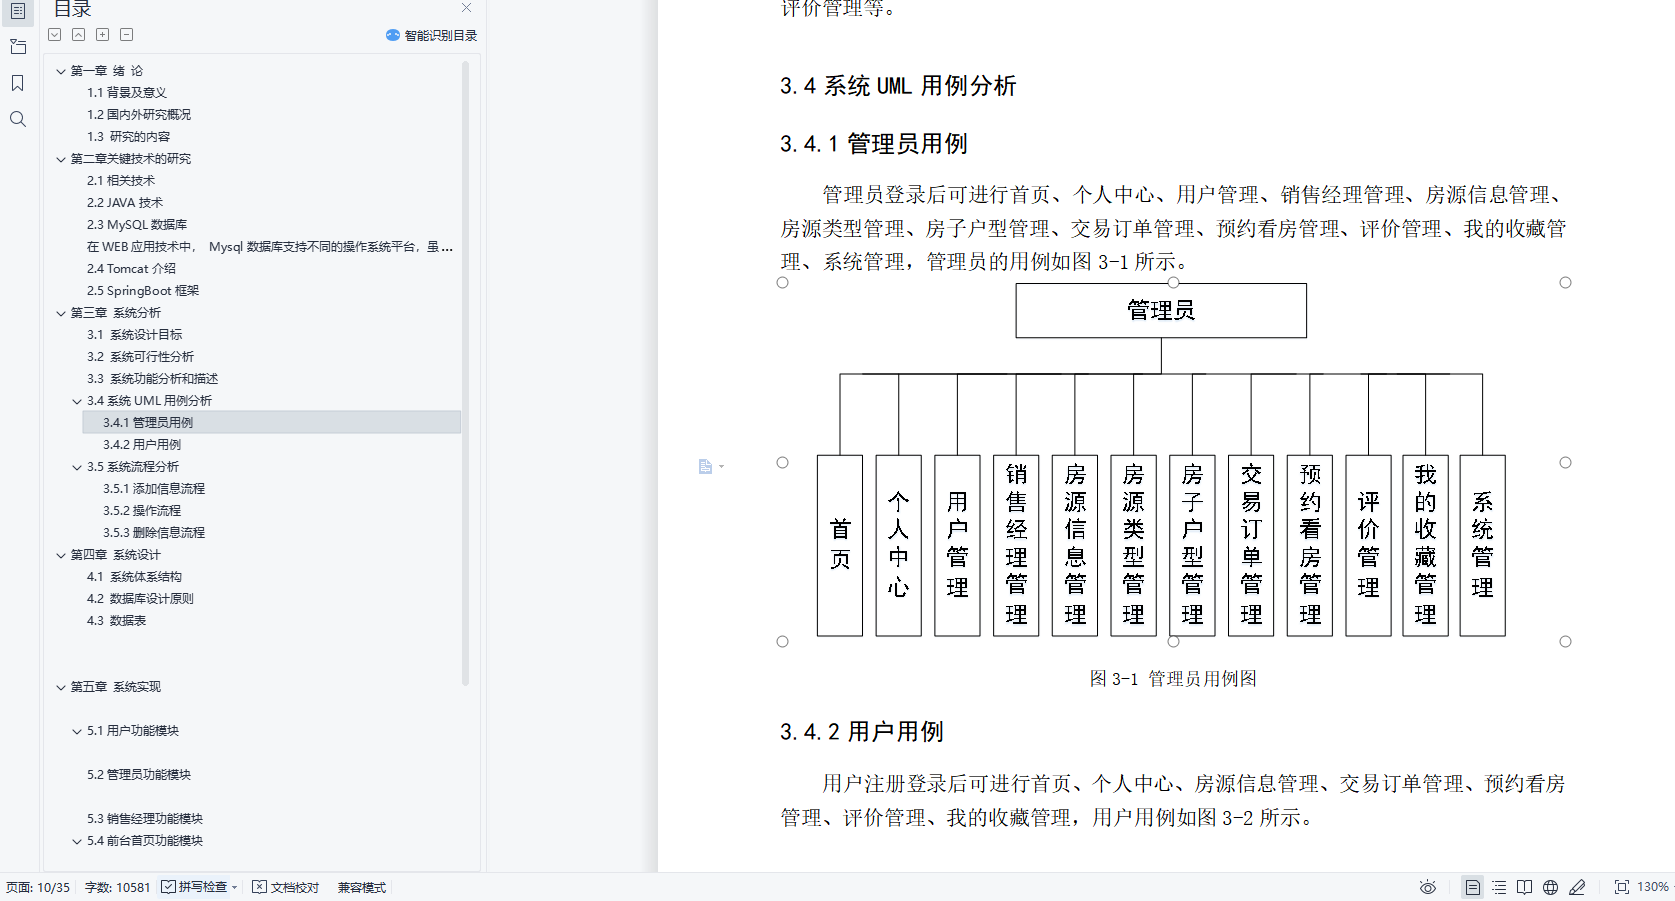Click the blue robot icon beside 智能识别目录
This screenshot has width=1675, height=901.
point(393,35)
